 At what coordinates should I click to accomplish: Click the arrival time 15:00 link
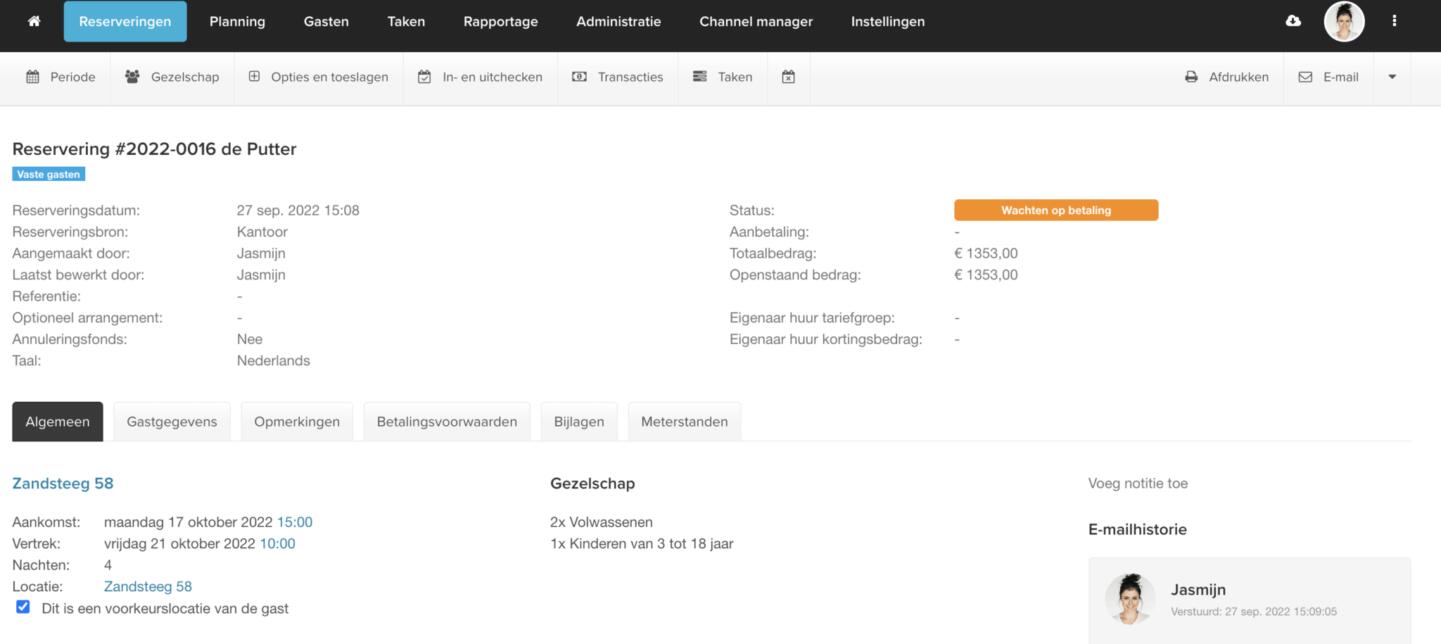[295, 522]
